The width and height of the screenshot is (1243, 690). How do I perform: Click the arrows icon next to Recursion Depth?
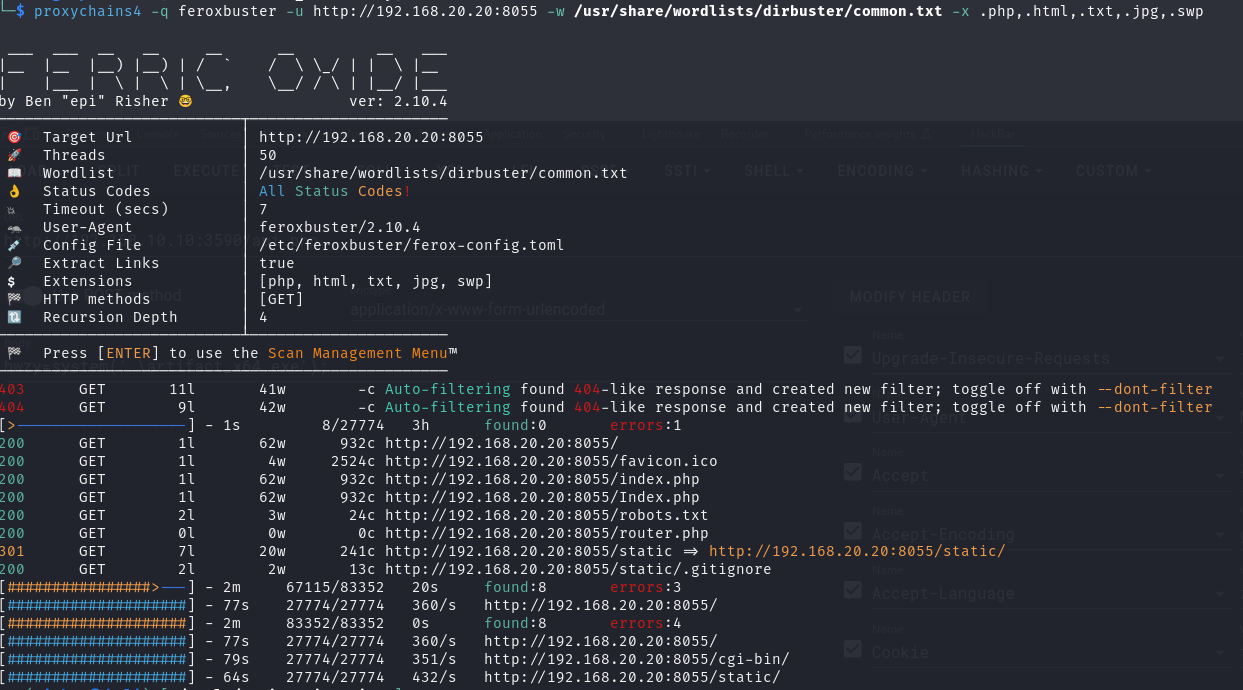pos(14,317)
